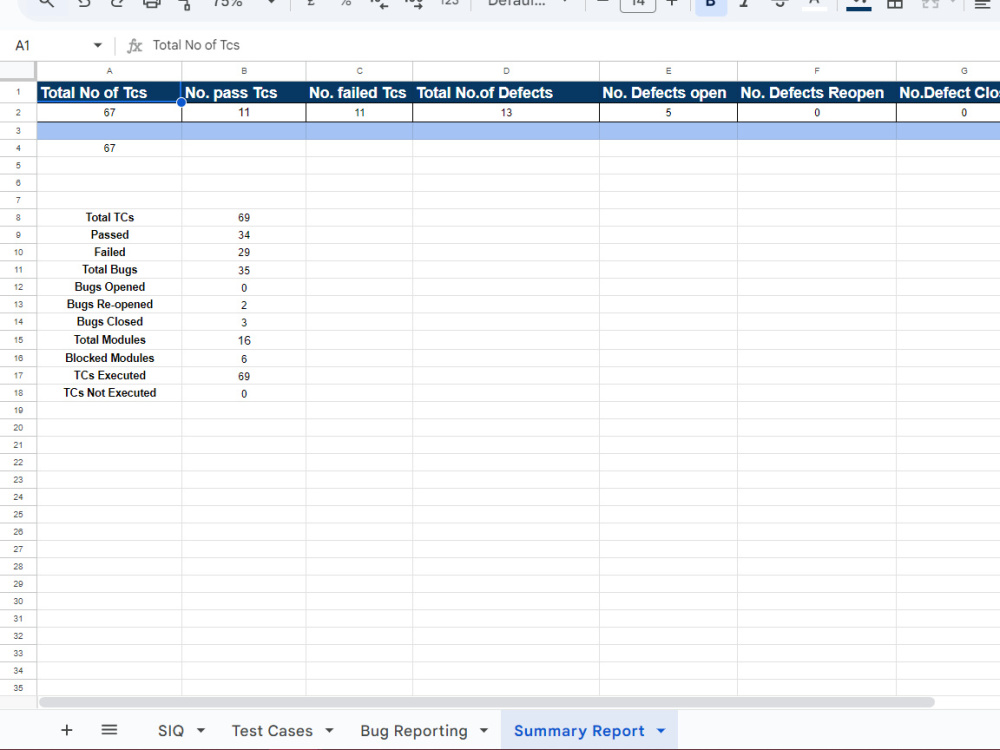1000x750 pixels.
Task: Select the 'TCs Executed' label cell
Action: [109, 376]
